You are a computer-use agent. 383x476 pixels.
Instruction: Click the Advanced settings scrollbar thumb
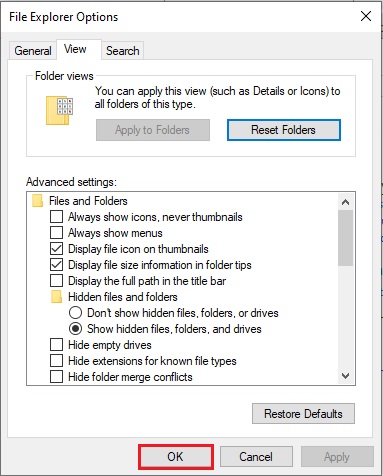click(x=346, y=238)
